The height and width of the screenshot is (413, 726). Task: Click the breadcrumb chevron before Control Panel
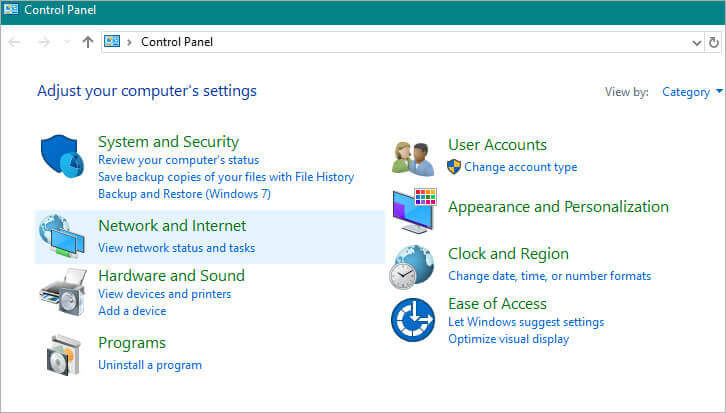[x=130, y=42]
